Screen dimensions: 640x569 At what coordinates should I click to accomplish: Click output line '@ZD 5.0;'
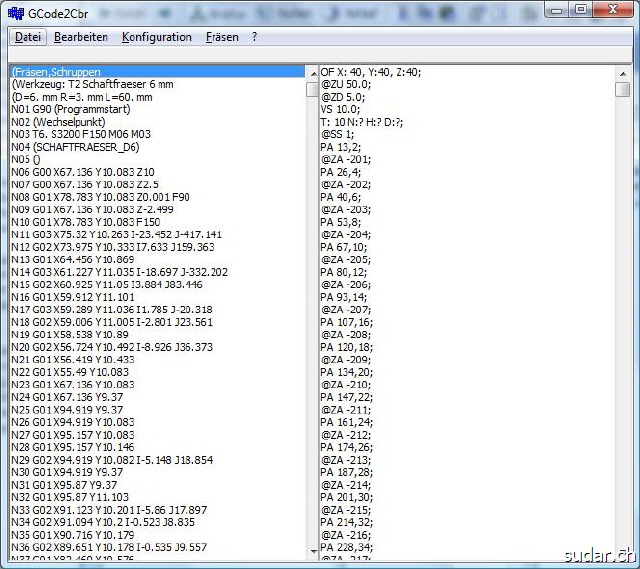pyautogui.click(x=343, y=97)
